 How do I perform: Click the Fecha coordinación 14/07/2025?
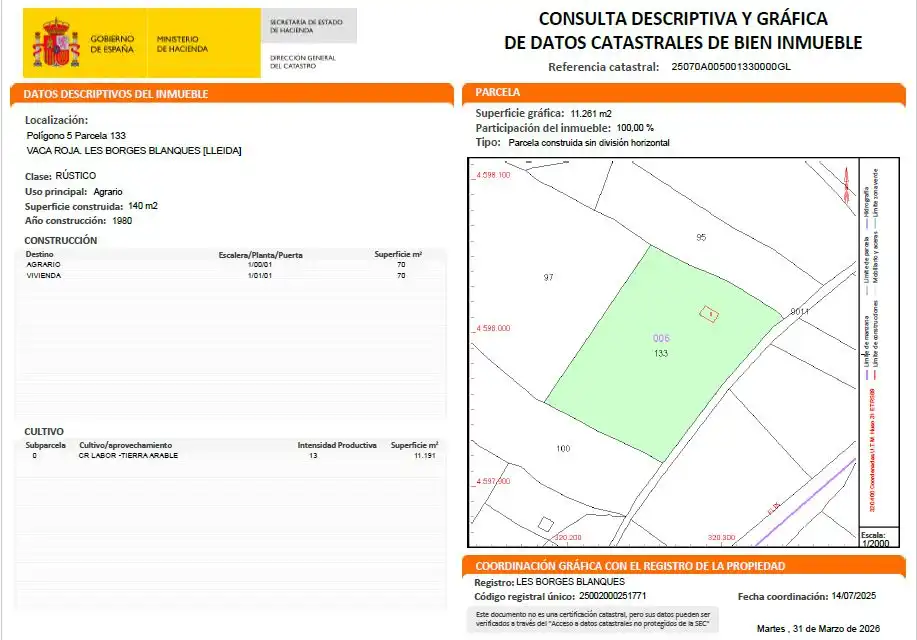(854, 596)
